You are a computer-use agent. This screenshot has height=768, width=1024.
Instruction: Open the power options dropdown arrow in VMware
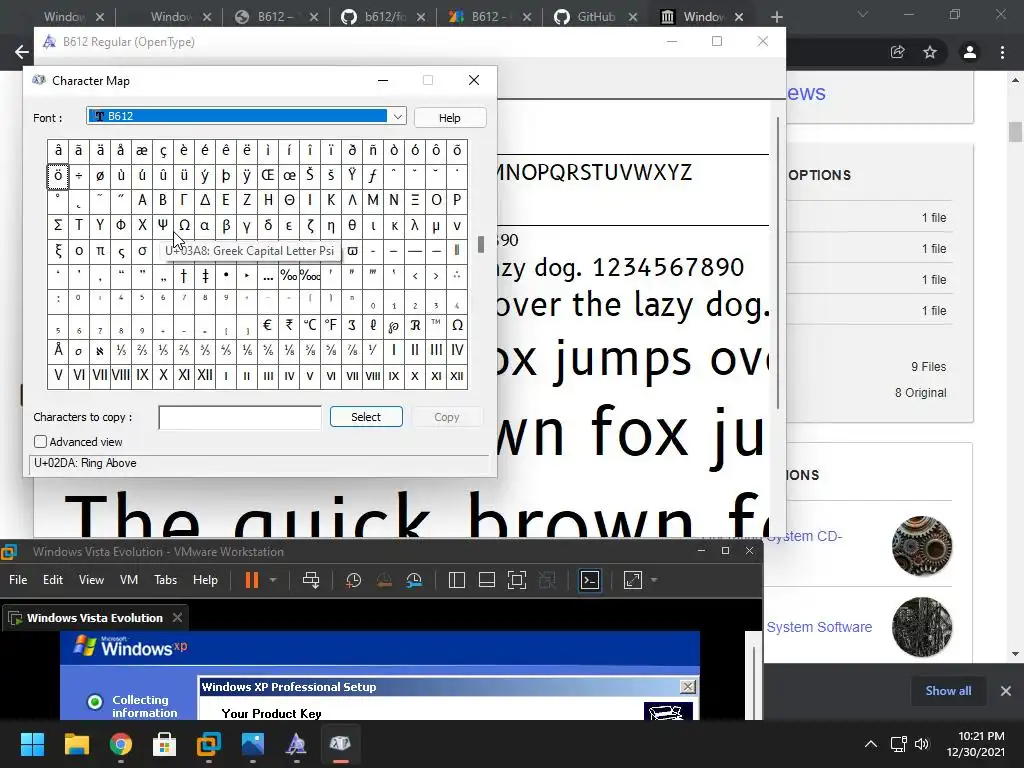point(273,580)
